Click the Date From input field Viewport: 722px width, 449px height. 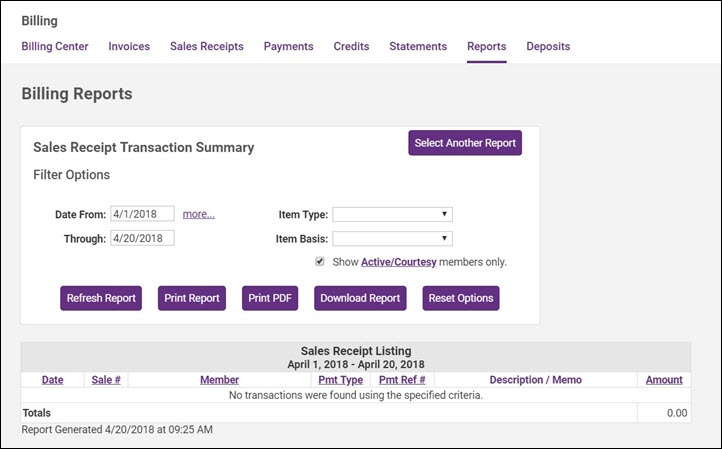pos(142,214)
